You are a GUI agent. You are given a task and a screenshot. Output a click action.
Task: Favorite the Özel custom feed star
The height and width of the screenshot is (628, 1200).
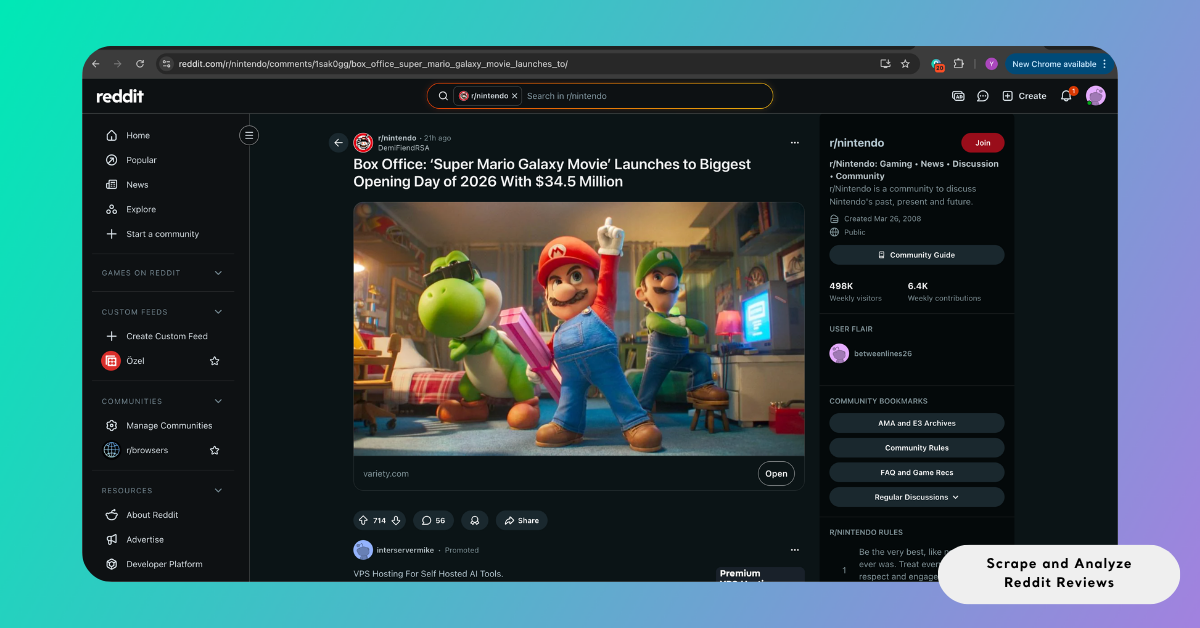point(214,361)
